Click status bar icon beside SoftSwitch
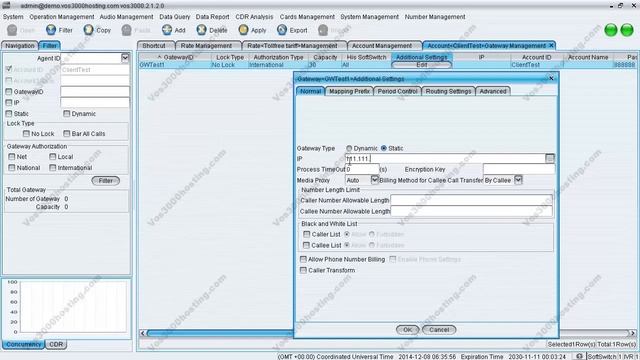 click(x=579, y=356)
